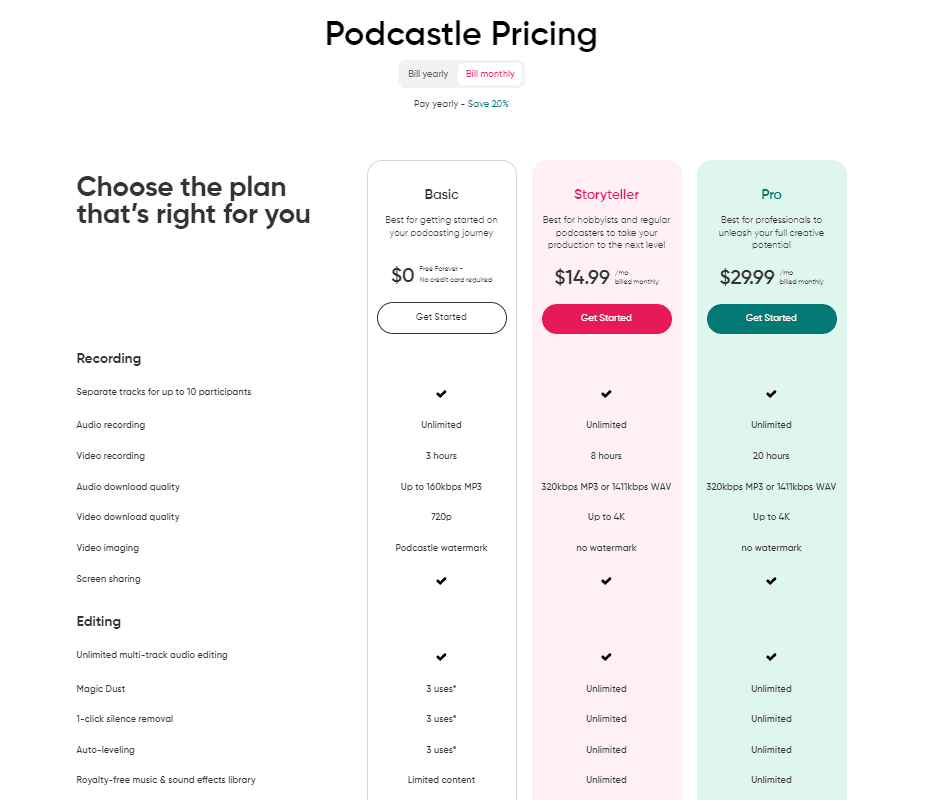The height and width of the screenshot is (800, 934).
Task: Click Pro checkmark for multi-track audio editing
Action: click(771, 657)
